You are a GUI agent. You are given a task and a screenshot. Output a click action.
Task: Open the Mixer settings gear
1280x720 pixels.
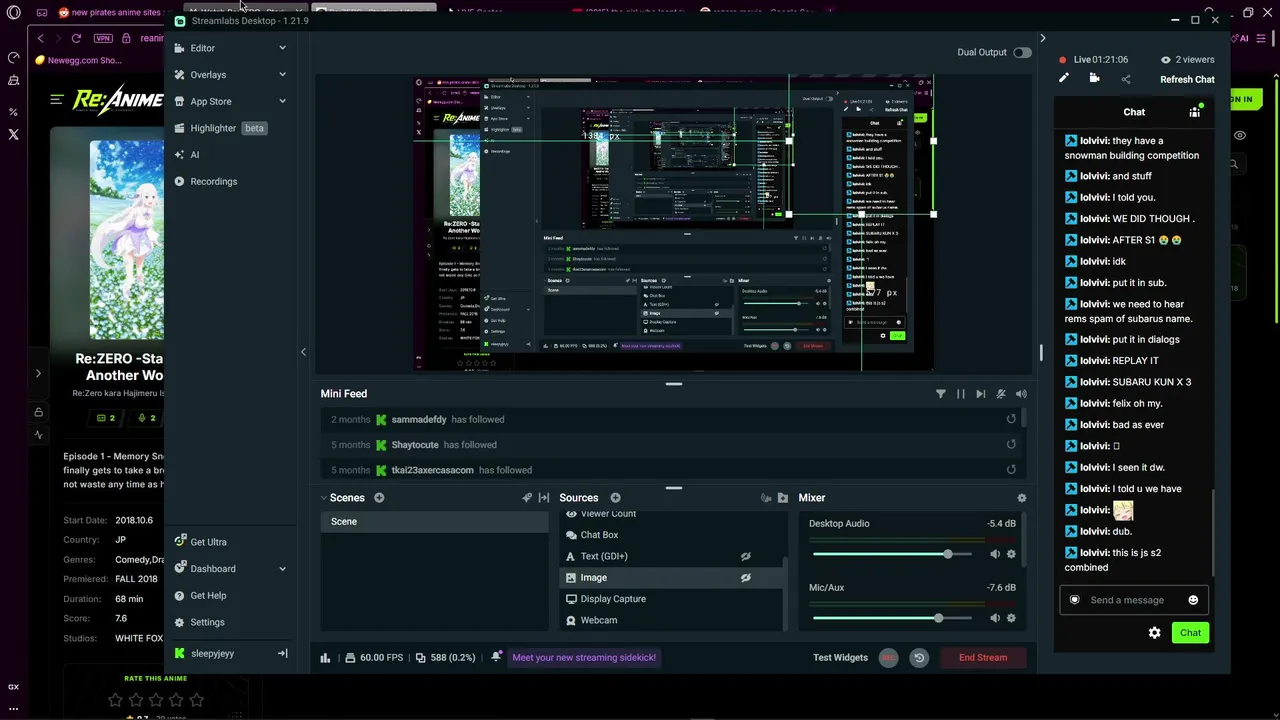[x=1021, y=498]
